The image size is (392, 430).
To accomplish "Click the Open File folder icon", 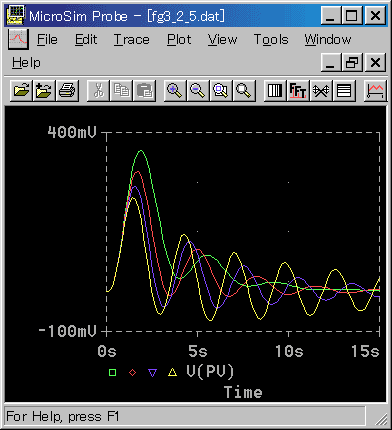I will click(x=21, y=90).
